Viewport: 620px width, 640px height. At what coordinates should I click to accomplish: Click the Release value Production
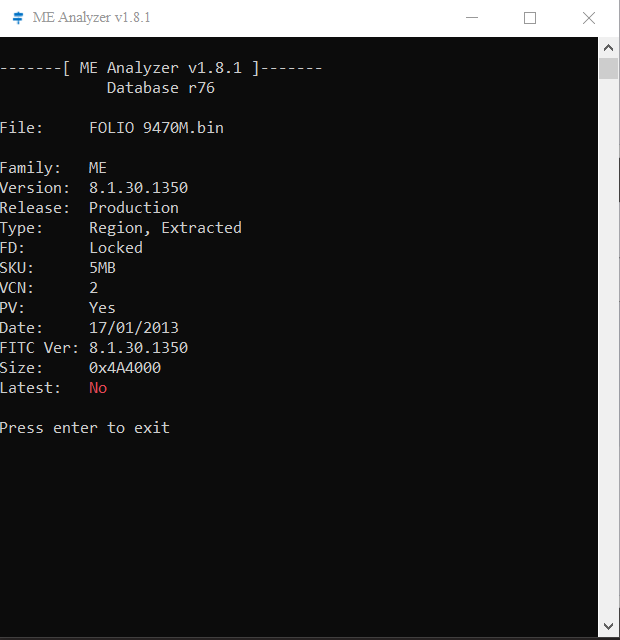point(134,208)
